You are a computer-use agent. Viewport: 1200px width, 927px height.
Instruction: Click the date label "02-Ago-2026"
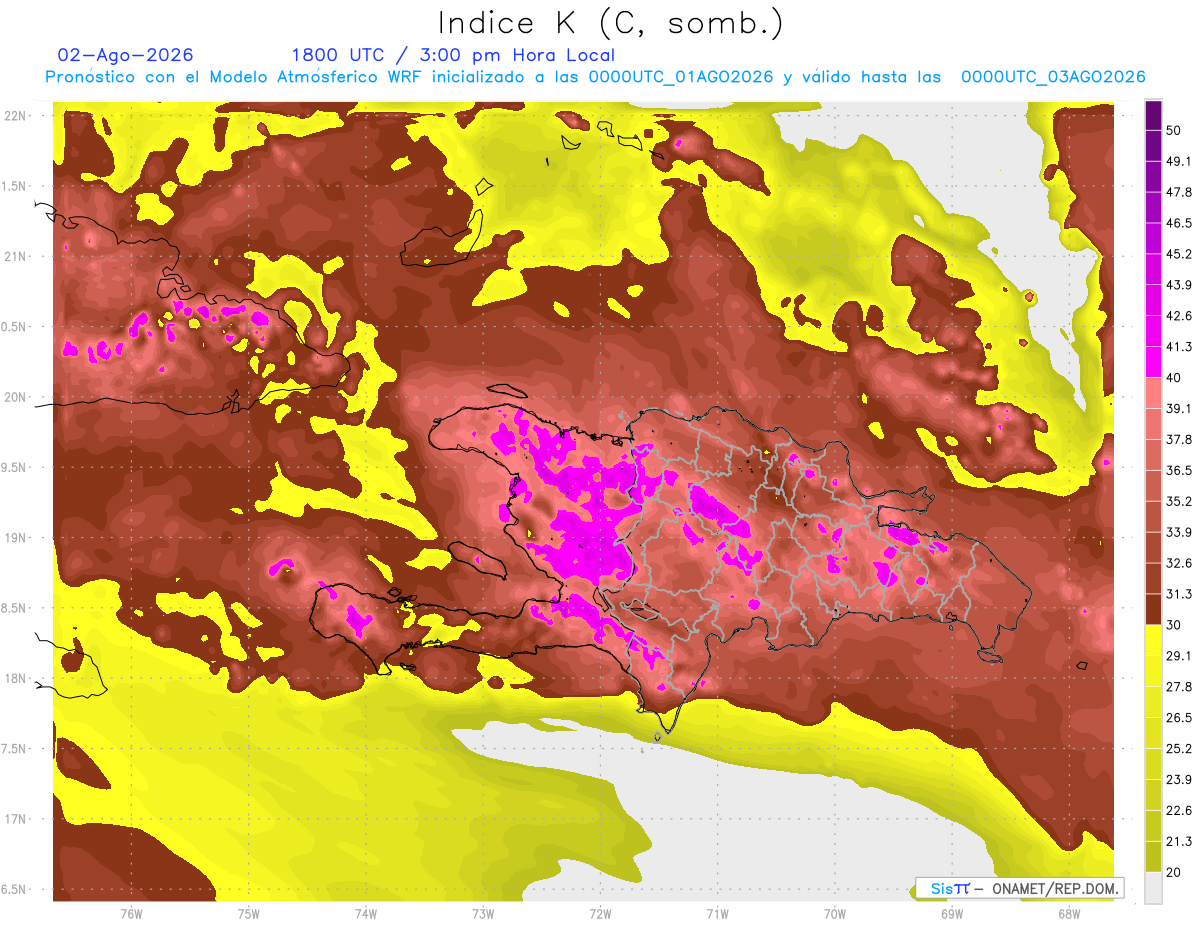(x=126, y=55)
